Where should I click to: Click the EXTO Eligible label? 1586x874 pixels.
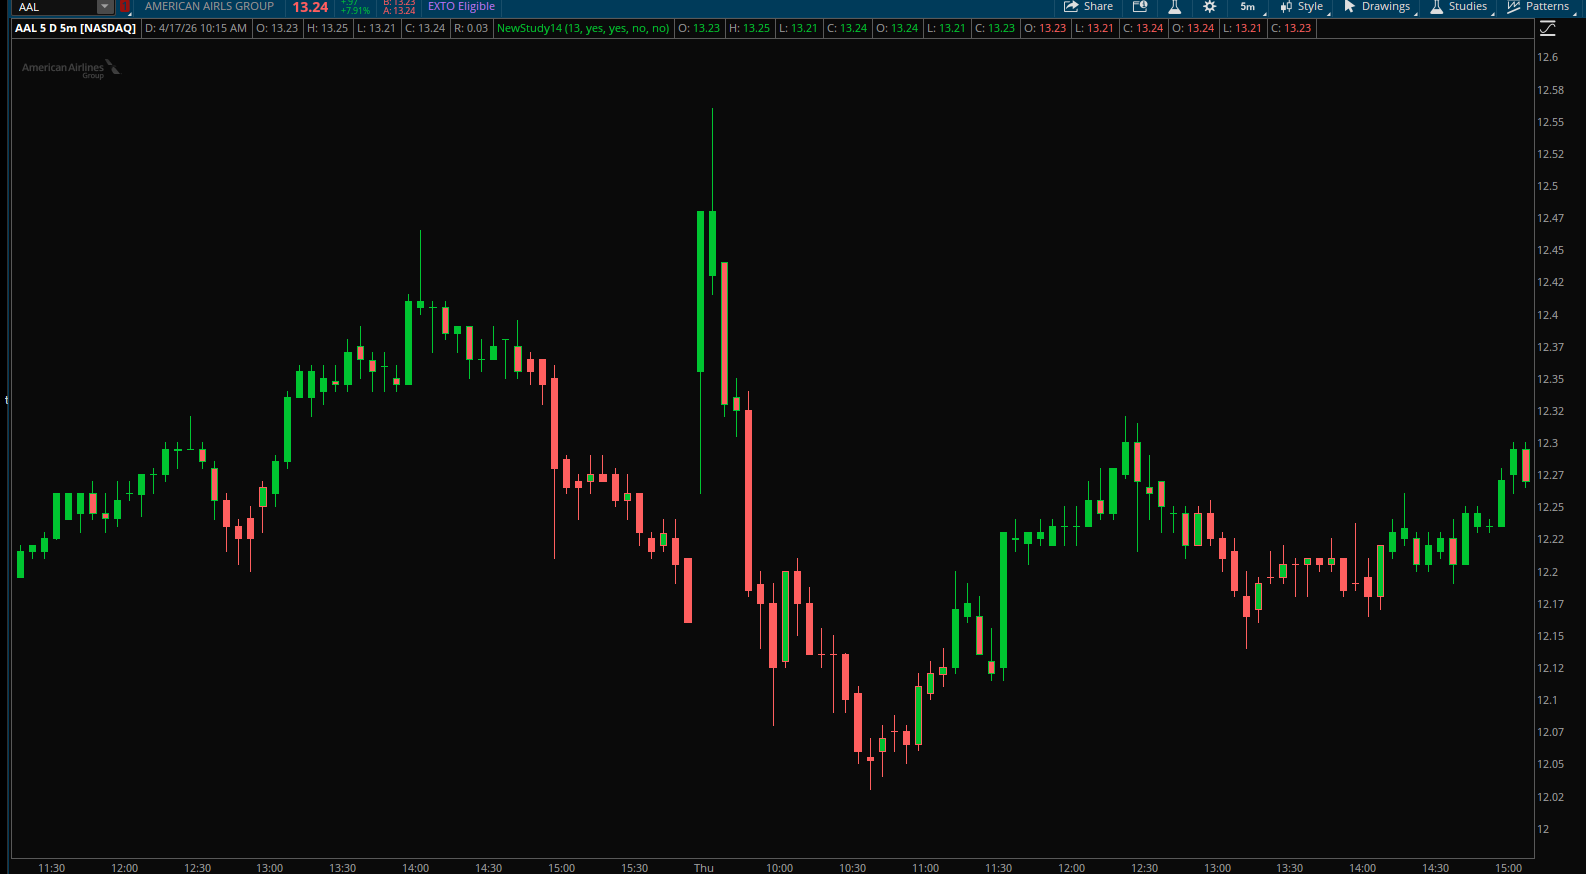461,7
